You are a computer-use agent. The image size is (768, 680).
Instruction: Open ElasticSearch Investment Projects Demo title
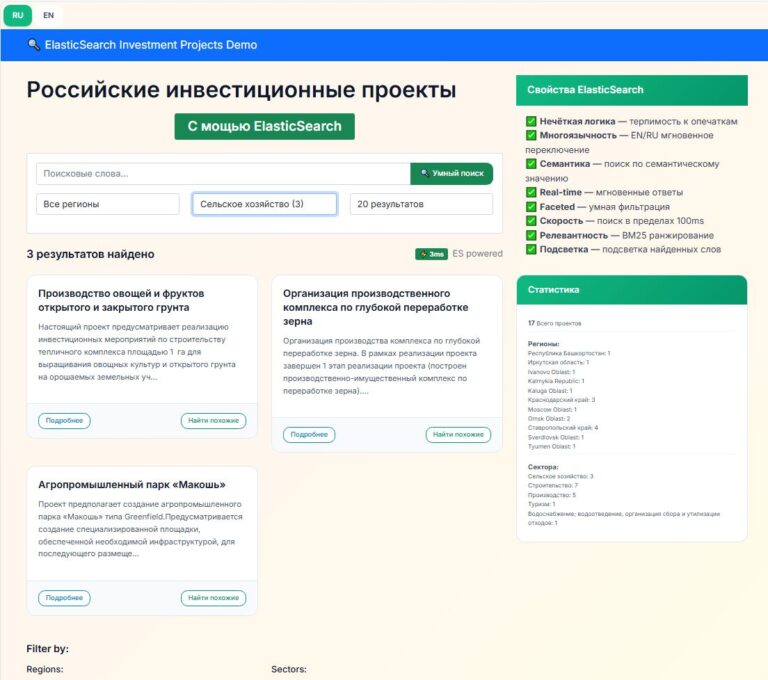click(x=151, y=45)
